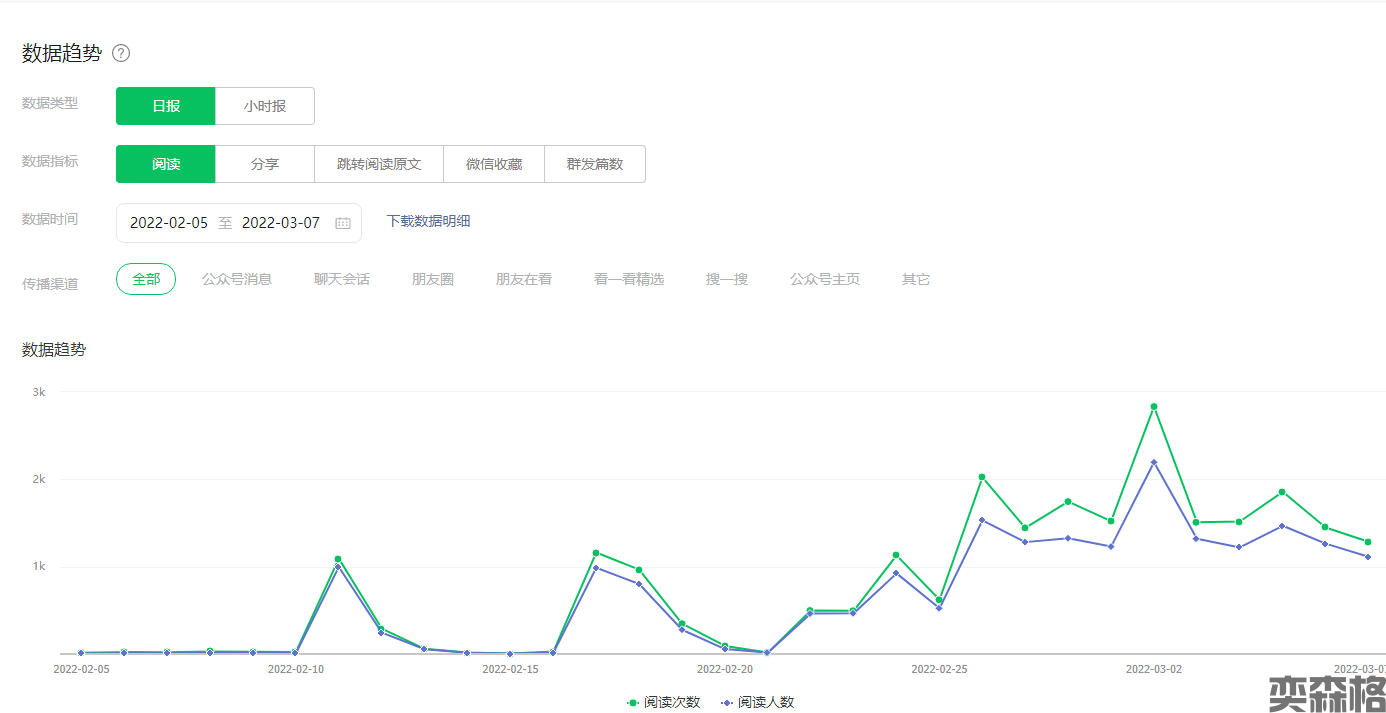Select 微信收藏 metric tab
Image resolution: width=1386 pixels, height=713 pixels.
click(494, 164)
